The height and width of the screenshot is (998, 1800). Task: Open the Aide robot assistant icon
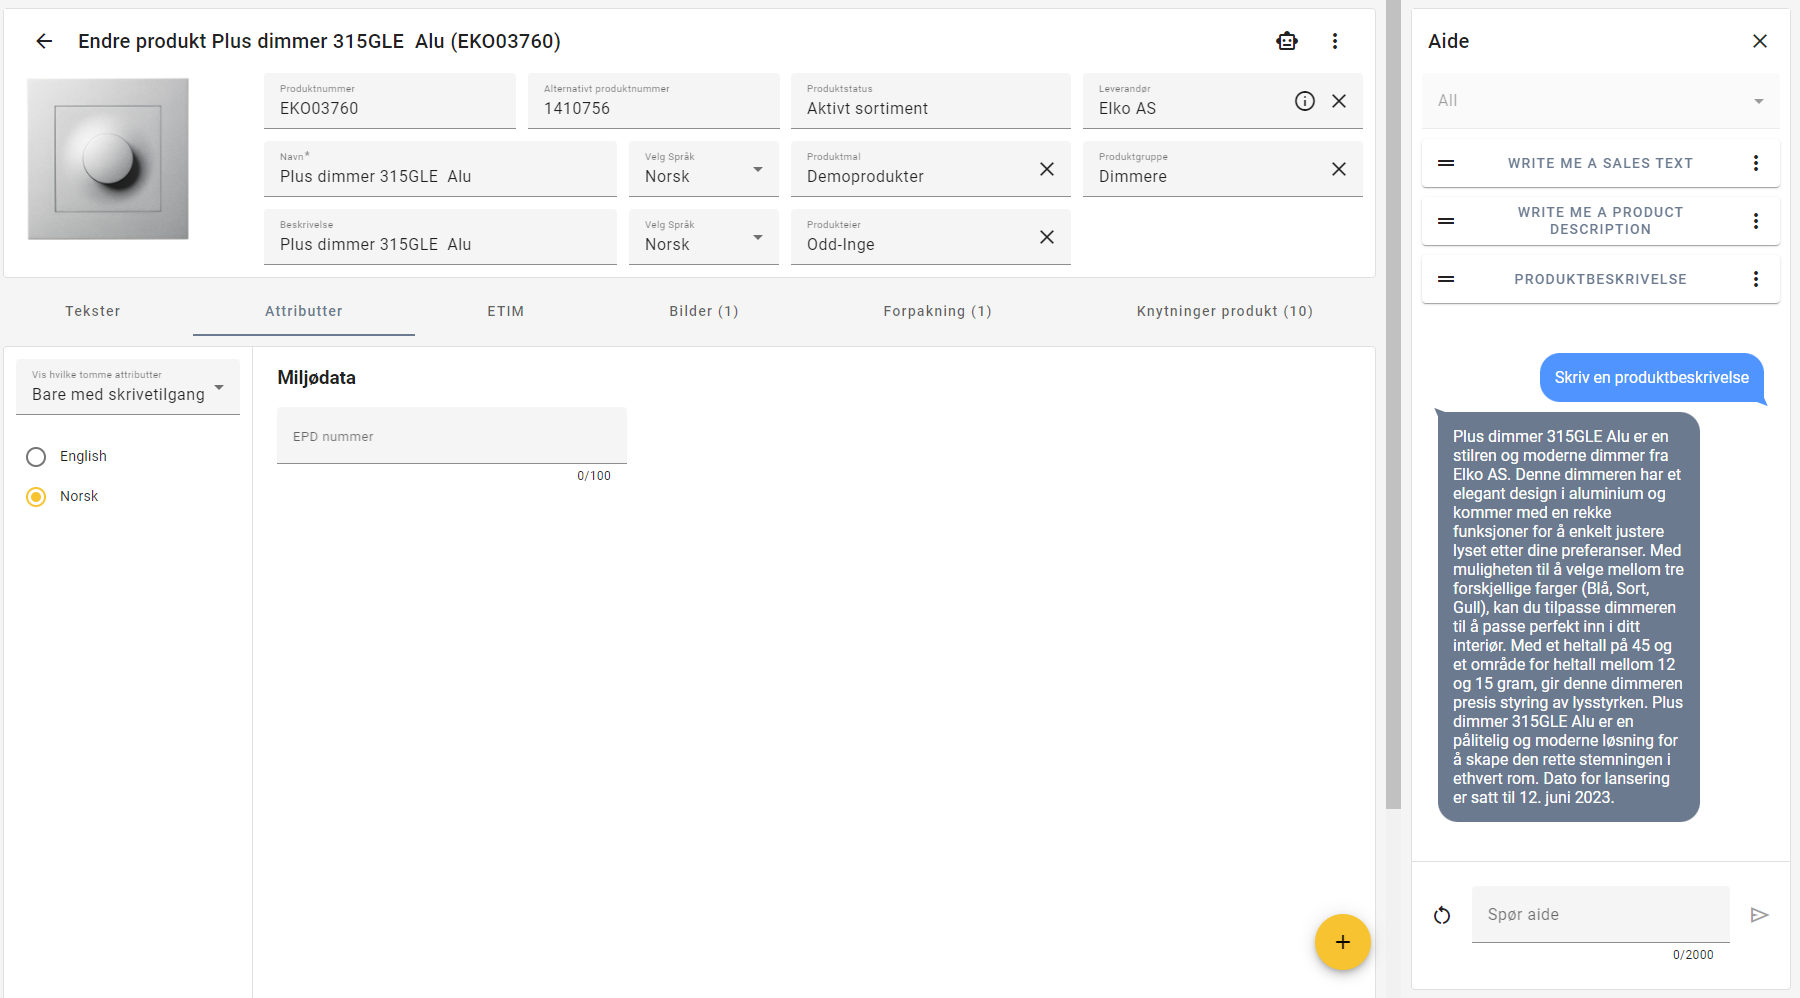click(x=1287, y=41)
